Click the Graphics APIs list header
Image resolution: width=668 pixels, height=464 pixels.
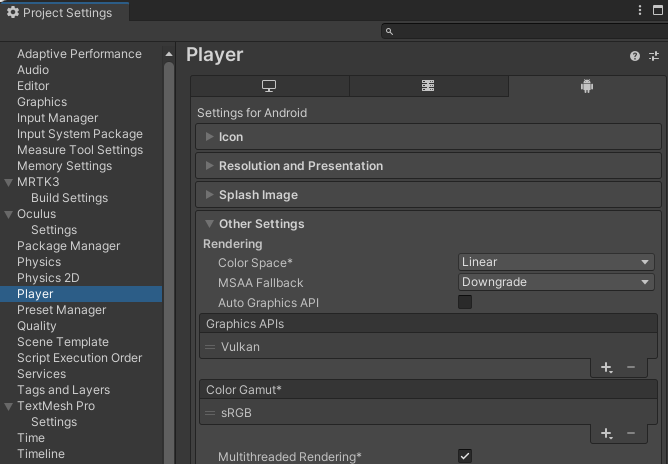point(428,324)
